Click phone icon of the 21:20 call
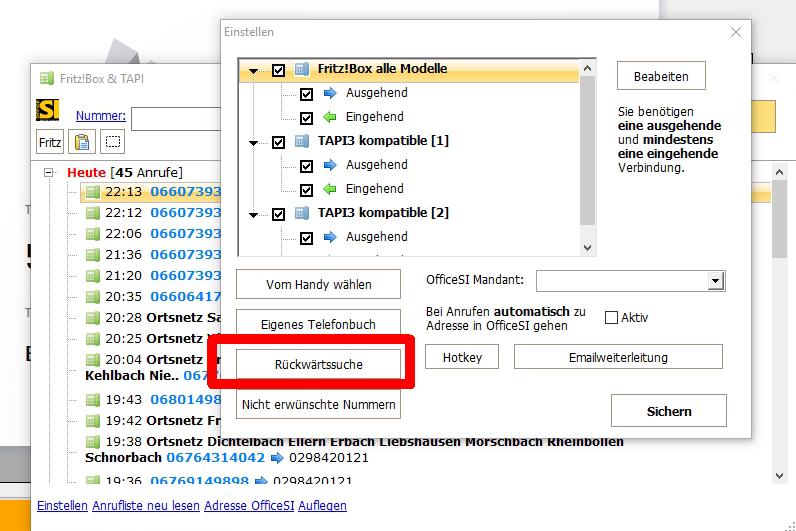Screen dimensions: 796x531 pos(92,276)
